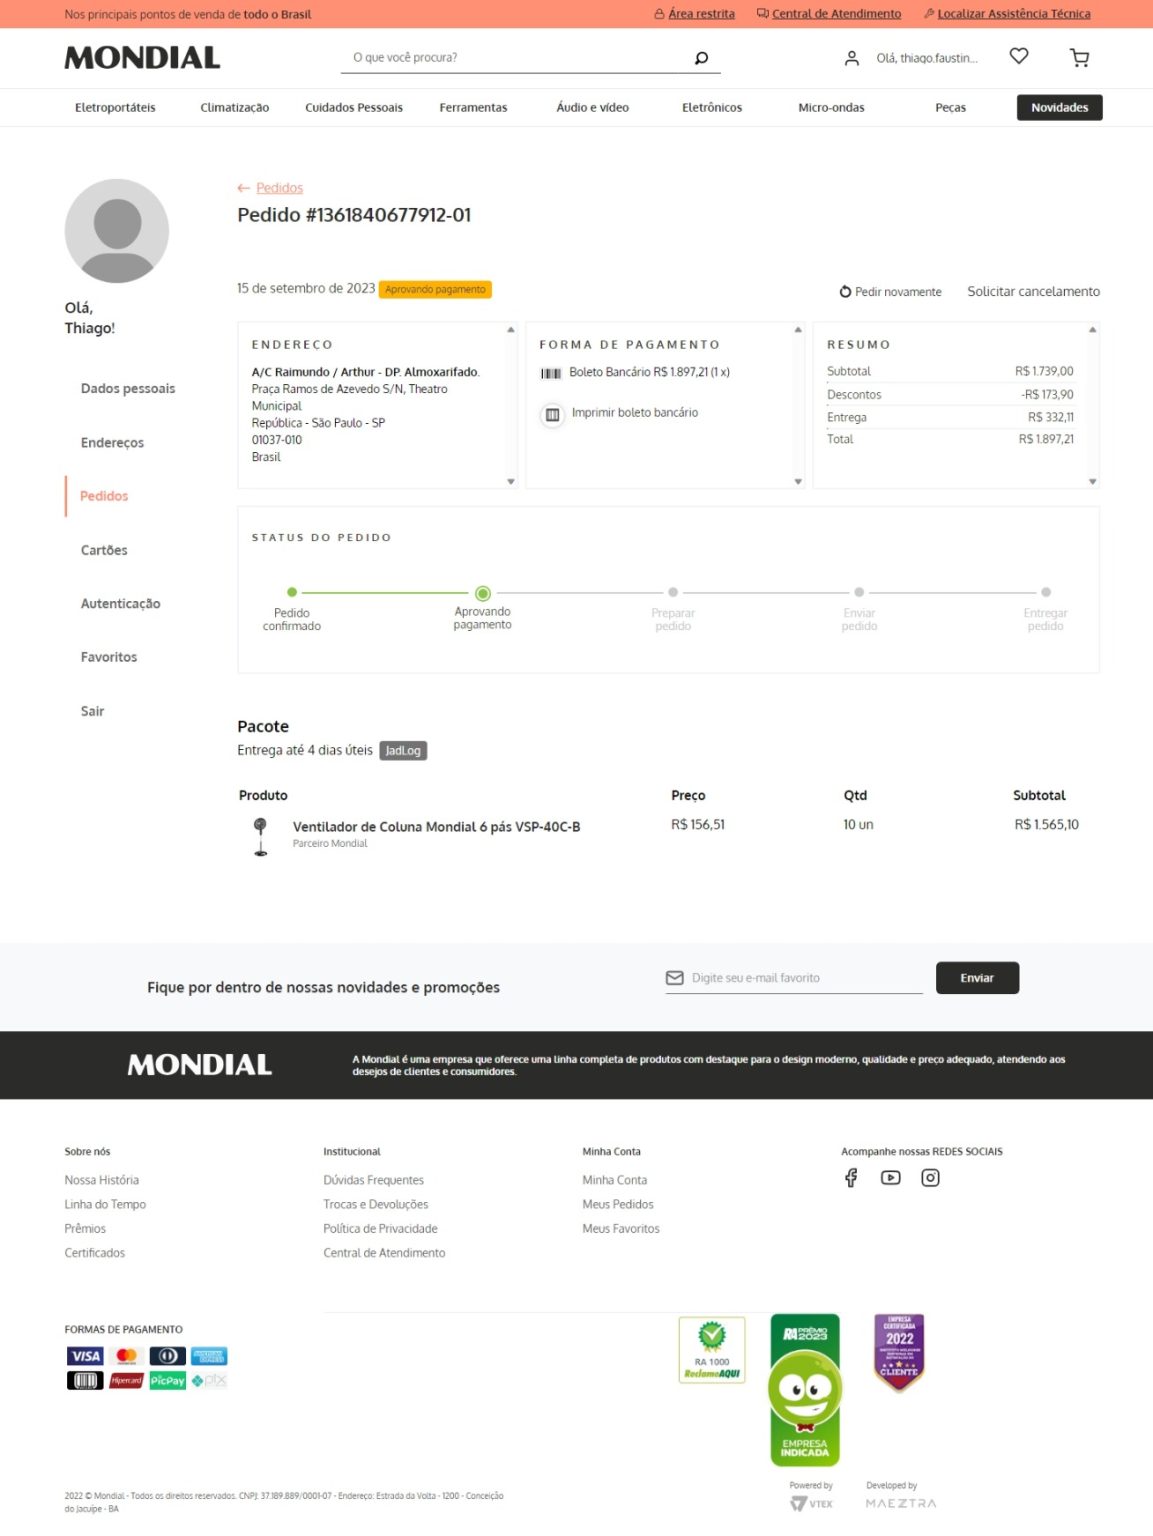Open Mondial's YouTube channel icon
This screenshot has width=1153, height=1536.
[890, 1177]
